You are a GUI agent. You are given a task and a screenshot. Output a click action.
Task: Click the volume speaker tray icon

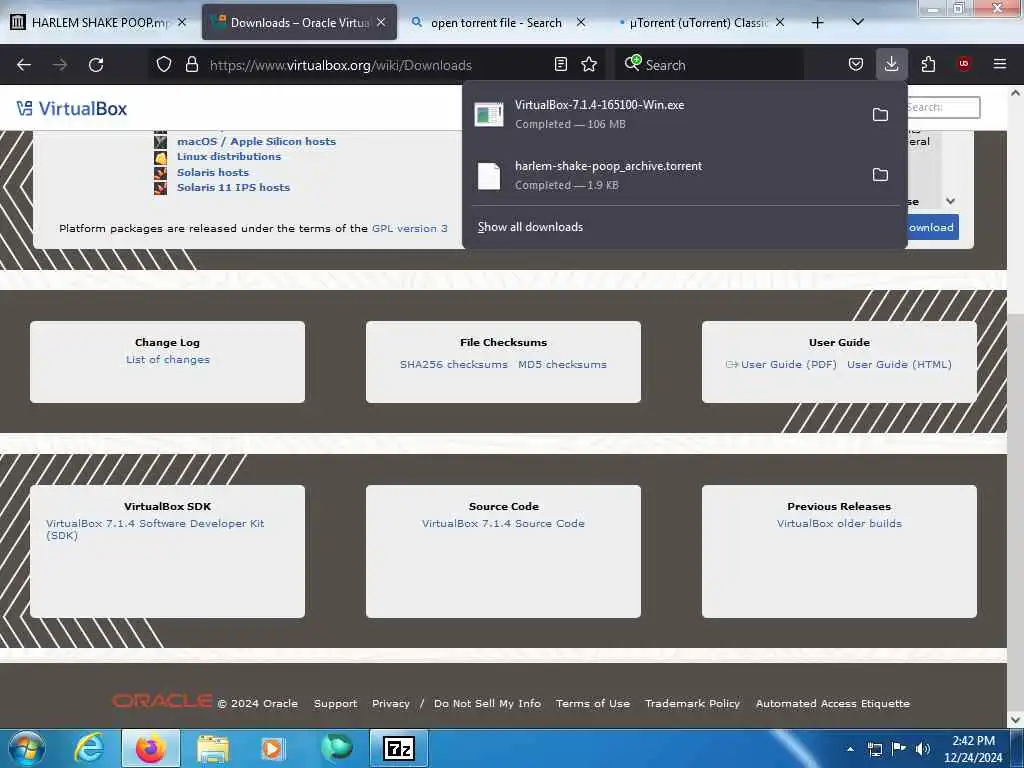[x=922, y=749]
